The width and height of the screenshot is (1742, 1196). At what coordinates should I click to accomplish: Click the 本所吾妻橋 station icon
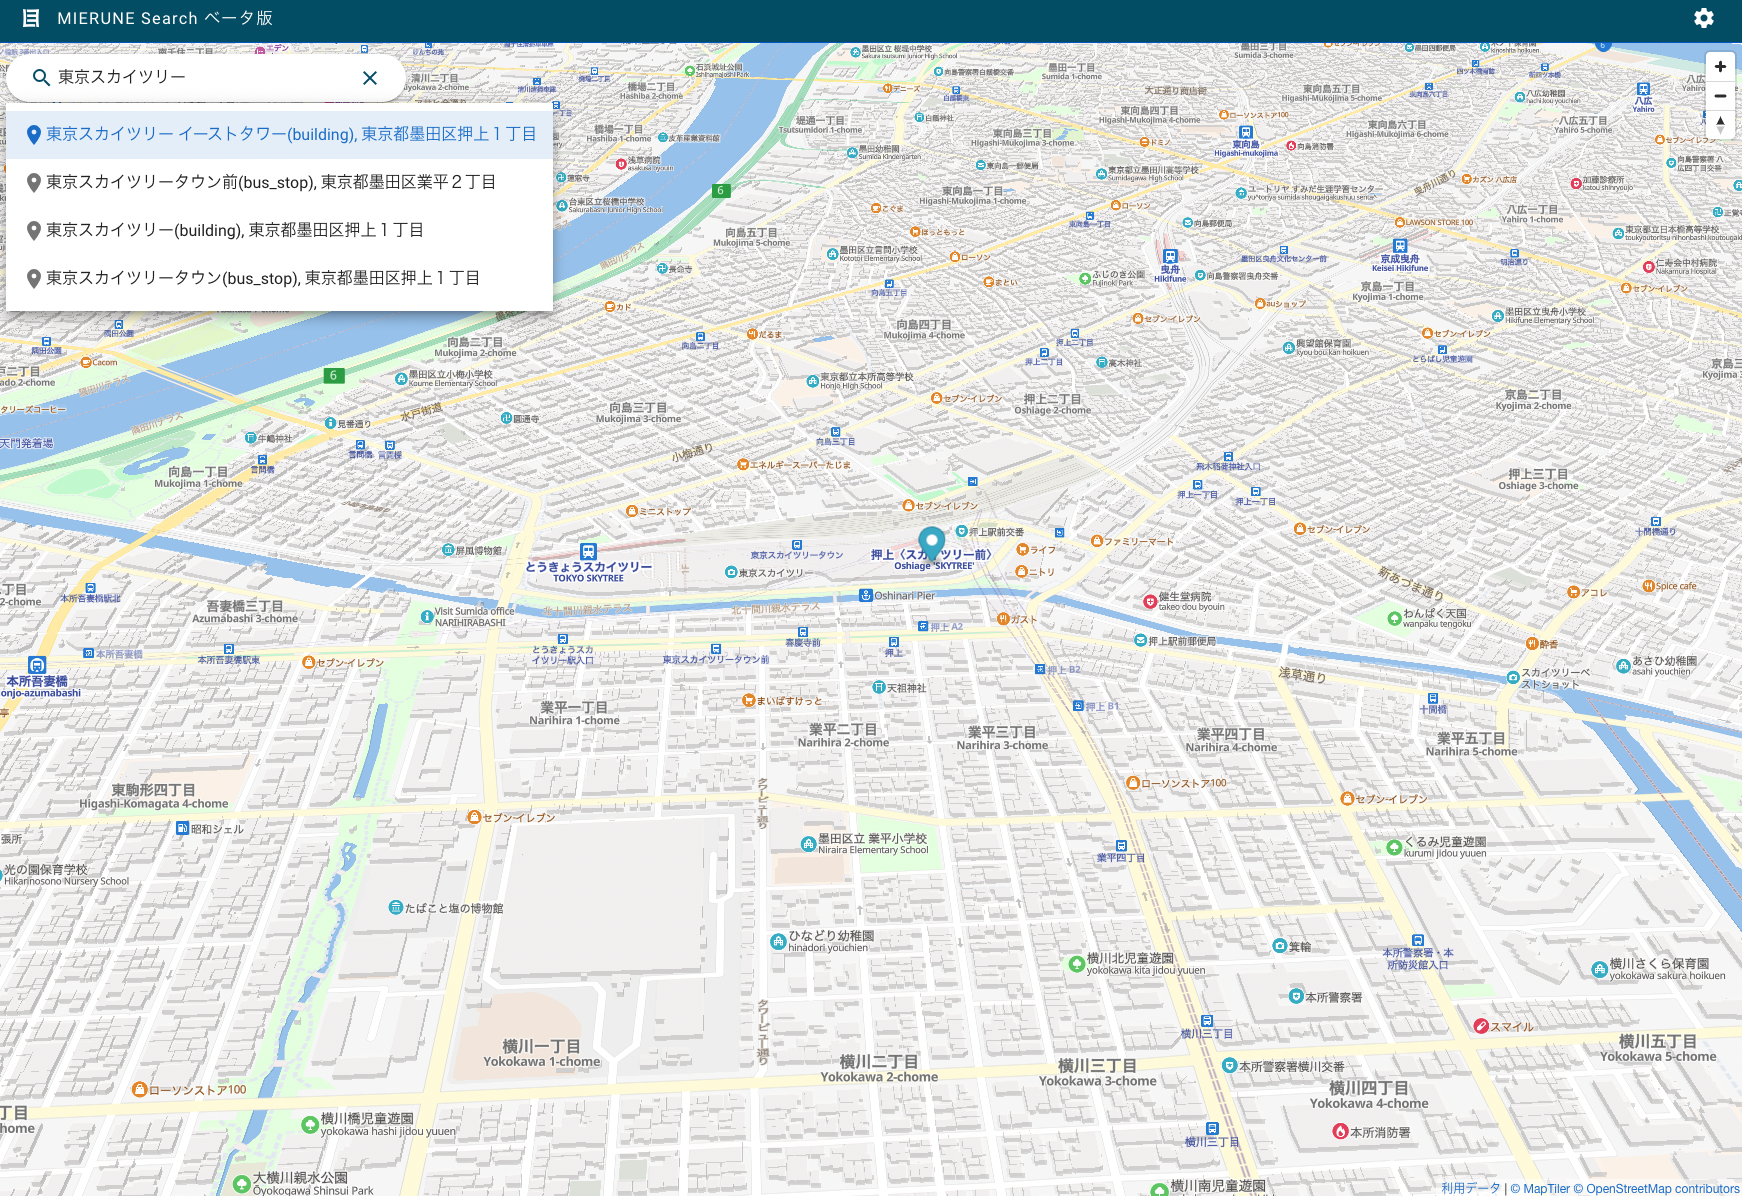coord(37,665)
